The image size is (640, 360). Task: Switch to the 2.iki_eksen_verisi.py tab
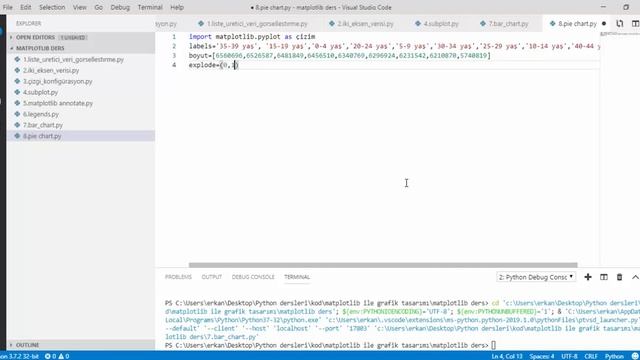point(361,24)
